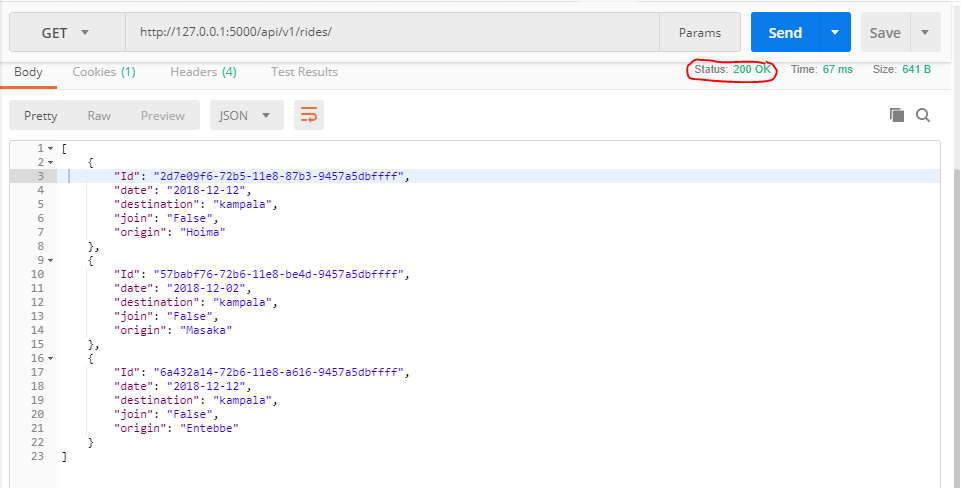Click the origin value "Masaka"

206,330
